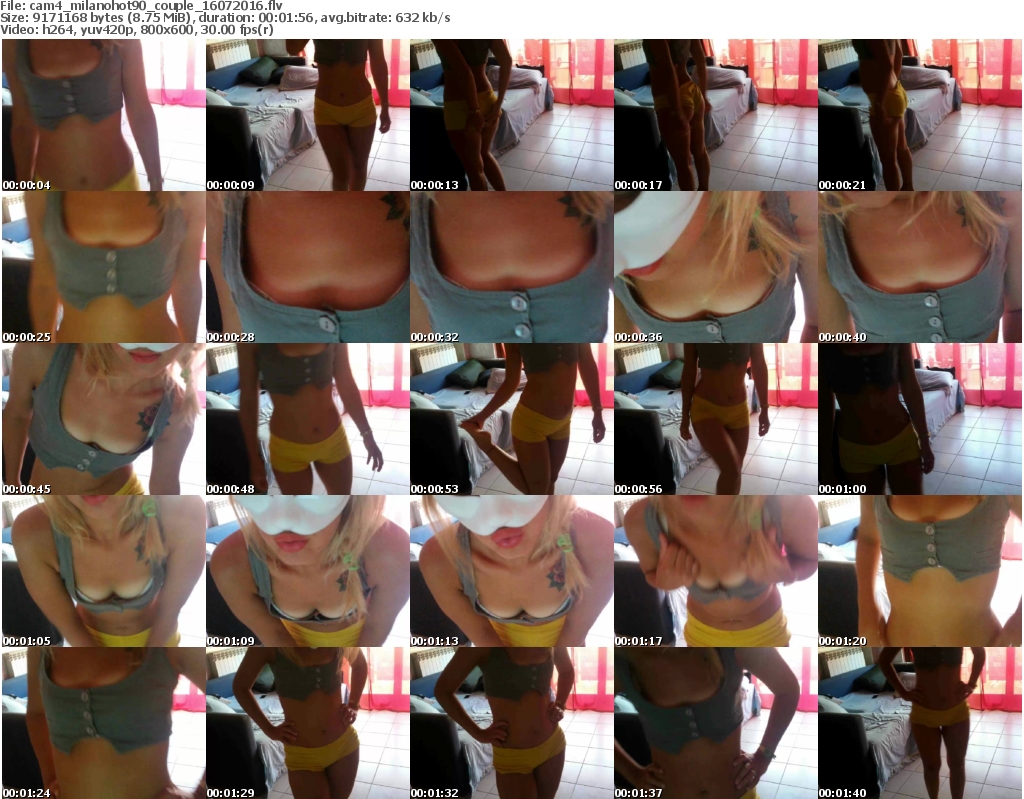1024x799 pixels.
Task: Open the thumbnail stamped 00:00:56
Action: point(715,419)
